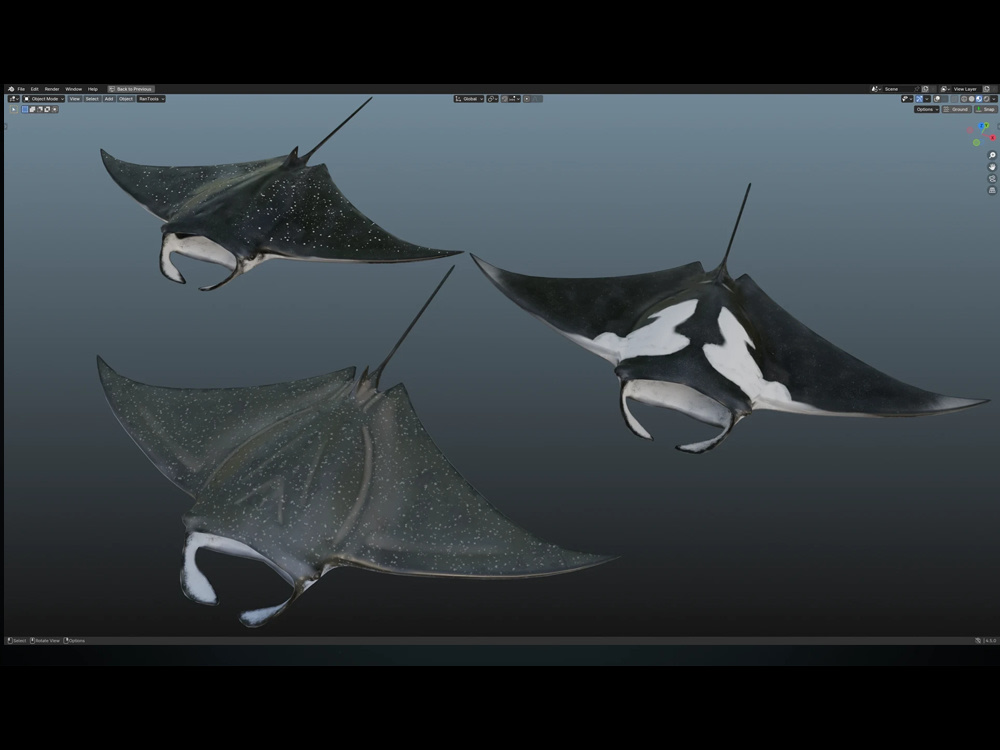Image resolution: width=1000 pixels, height=750 pixels.
Task: Open the viewport Object menu
Action: click(126, 99)
